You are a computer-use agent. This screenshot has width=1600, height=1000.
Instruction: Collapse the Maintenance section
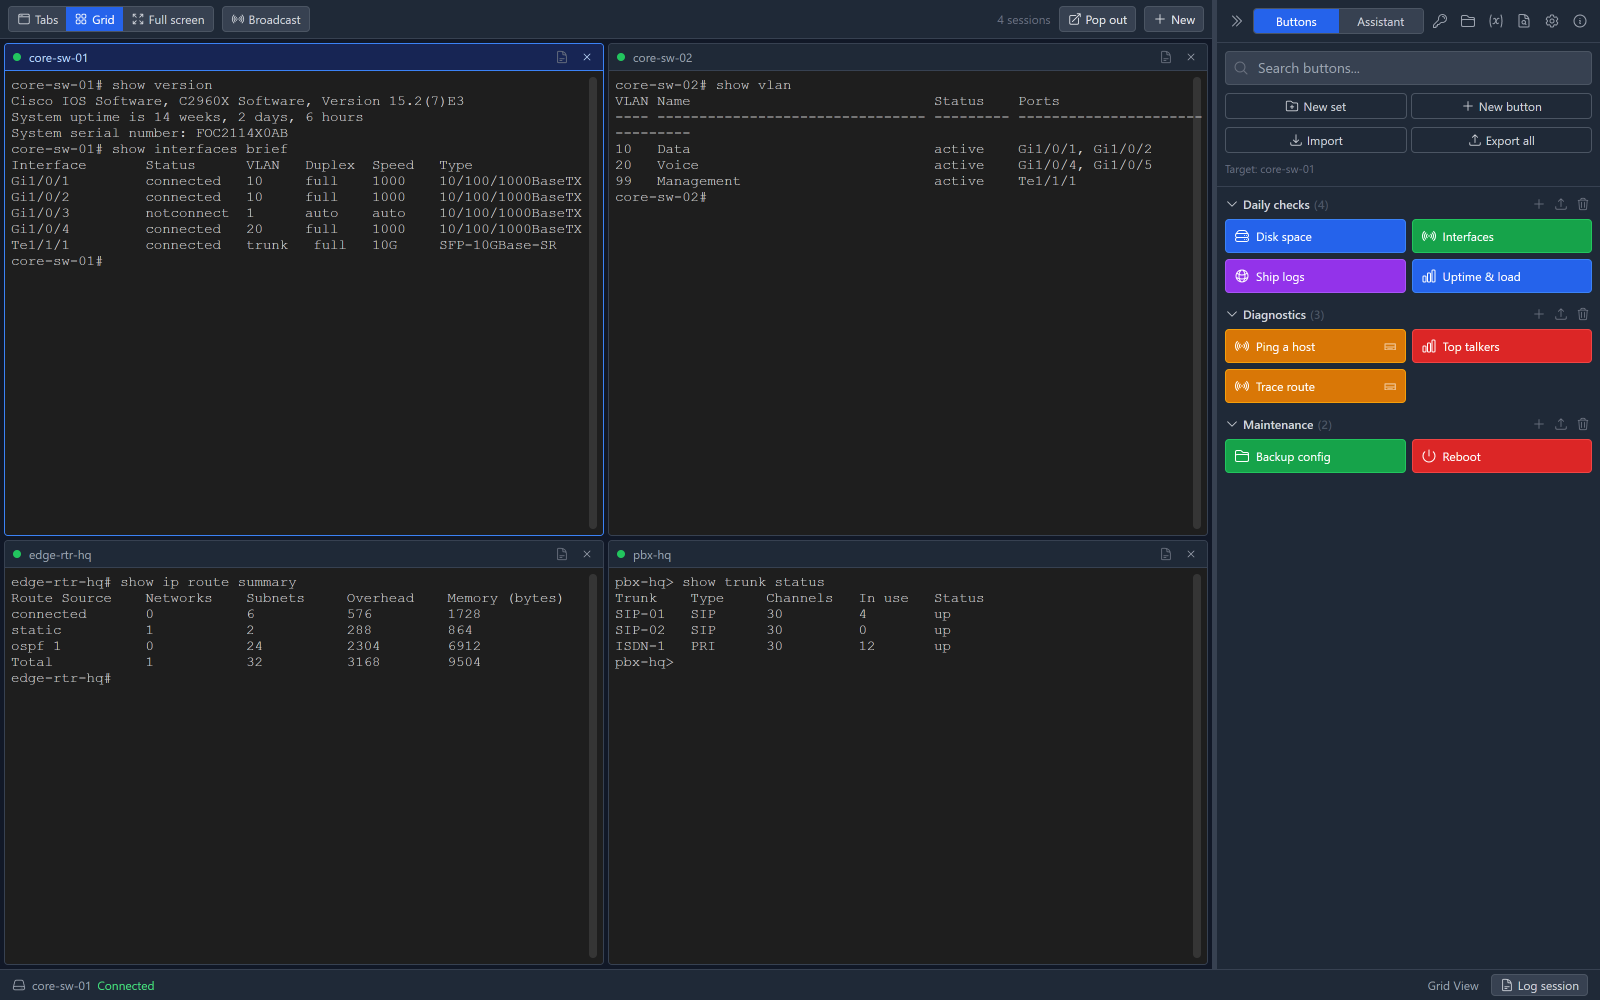(1232, 424)
